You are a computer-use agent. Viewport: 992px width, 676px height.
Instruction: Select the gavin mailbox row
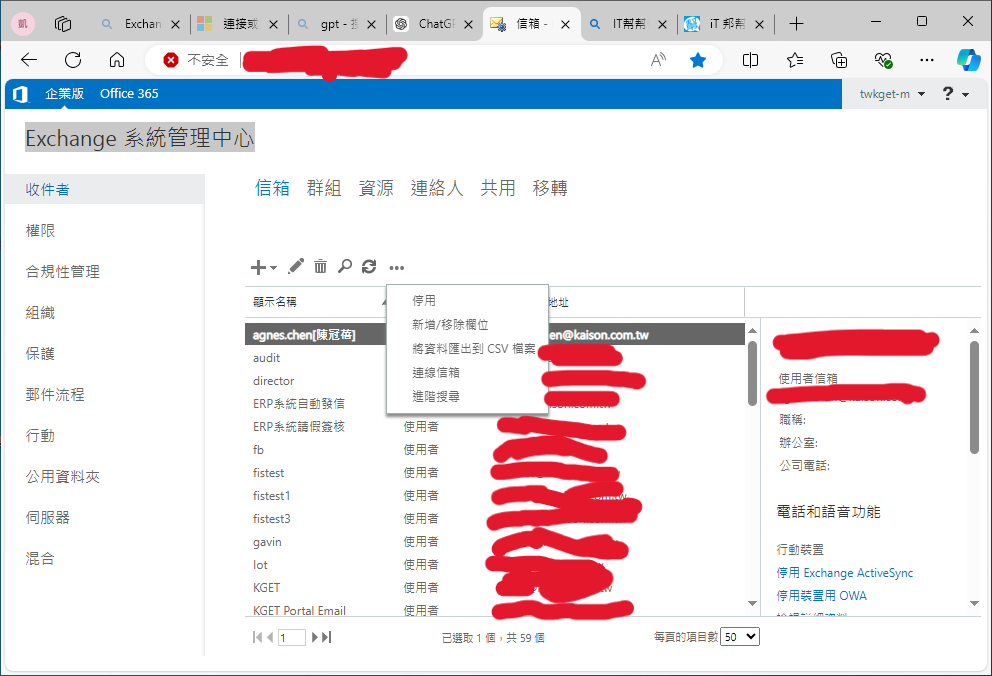click(495, 542)
